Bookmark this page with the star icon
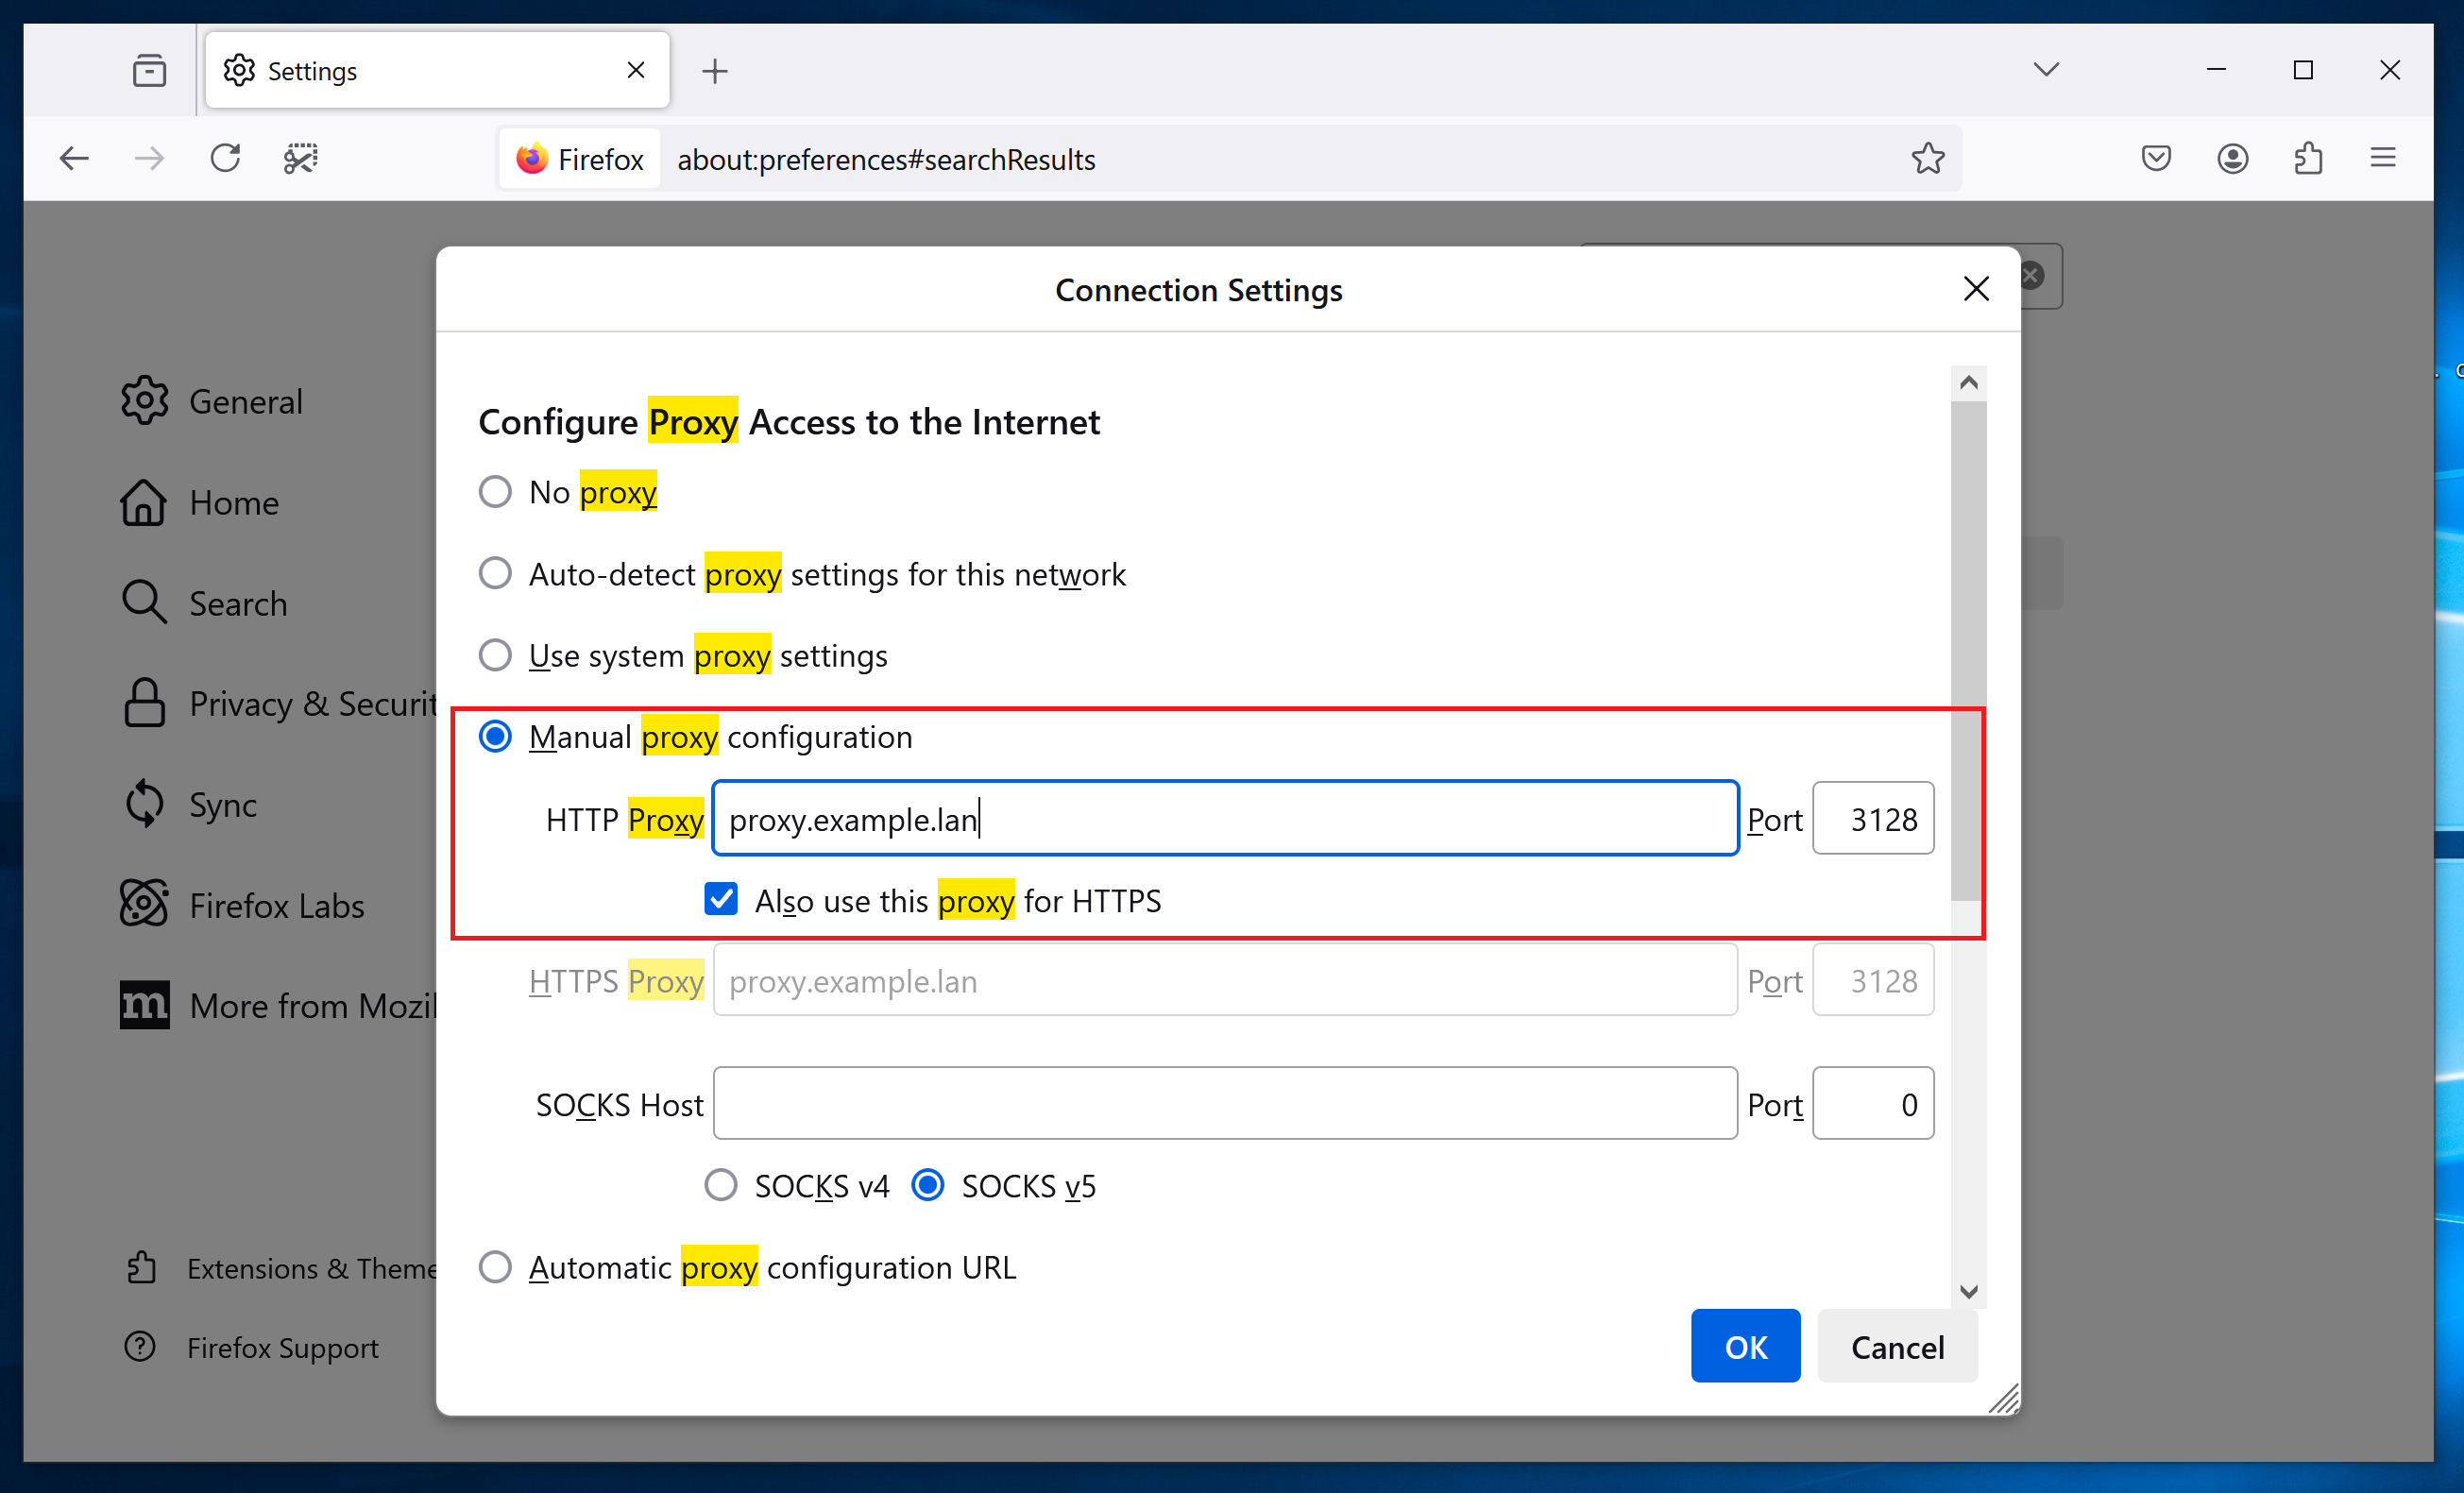 1928,158
